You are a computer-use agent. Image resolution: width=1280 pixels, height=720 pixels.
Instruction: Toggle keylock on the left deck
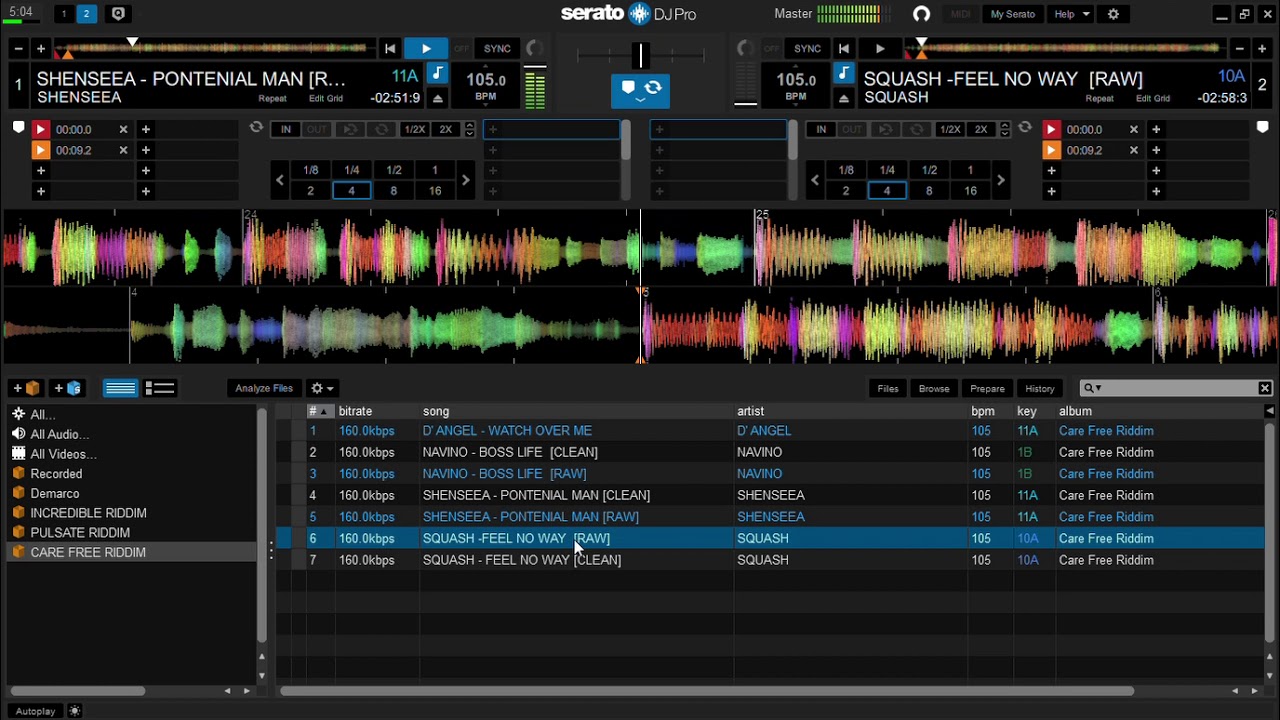click(437, 73)
